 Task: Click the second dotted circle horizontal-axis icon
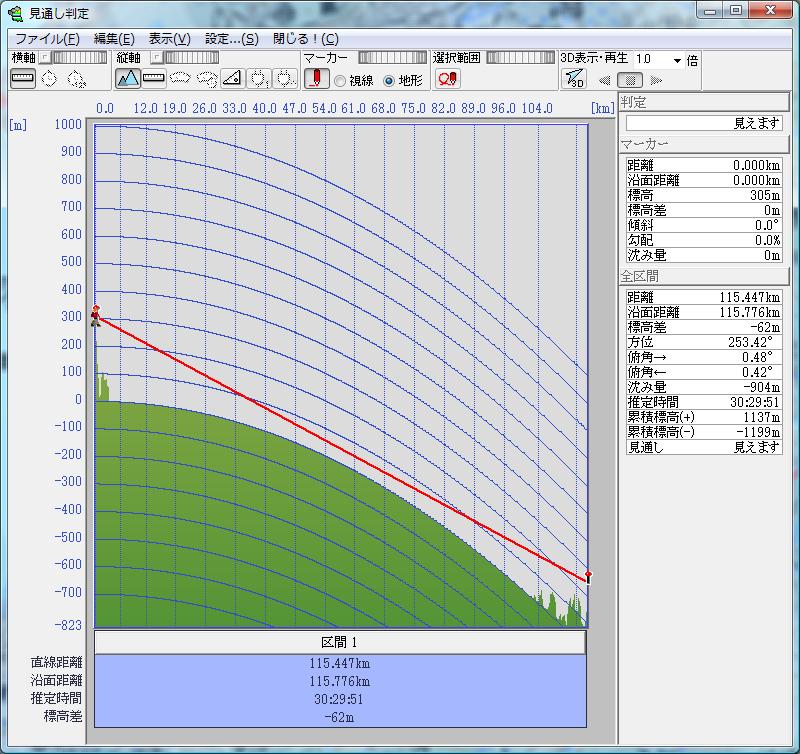(x=76, y=79)
